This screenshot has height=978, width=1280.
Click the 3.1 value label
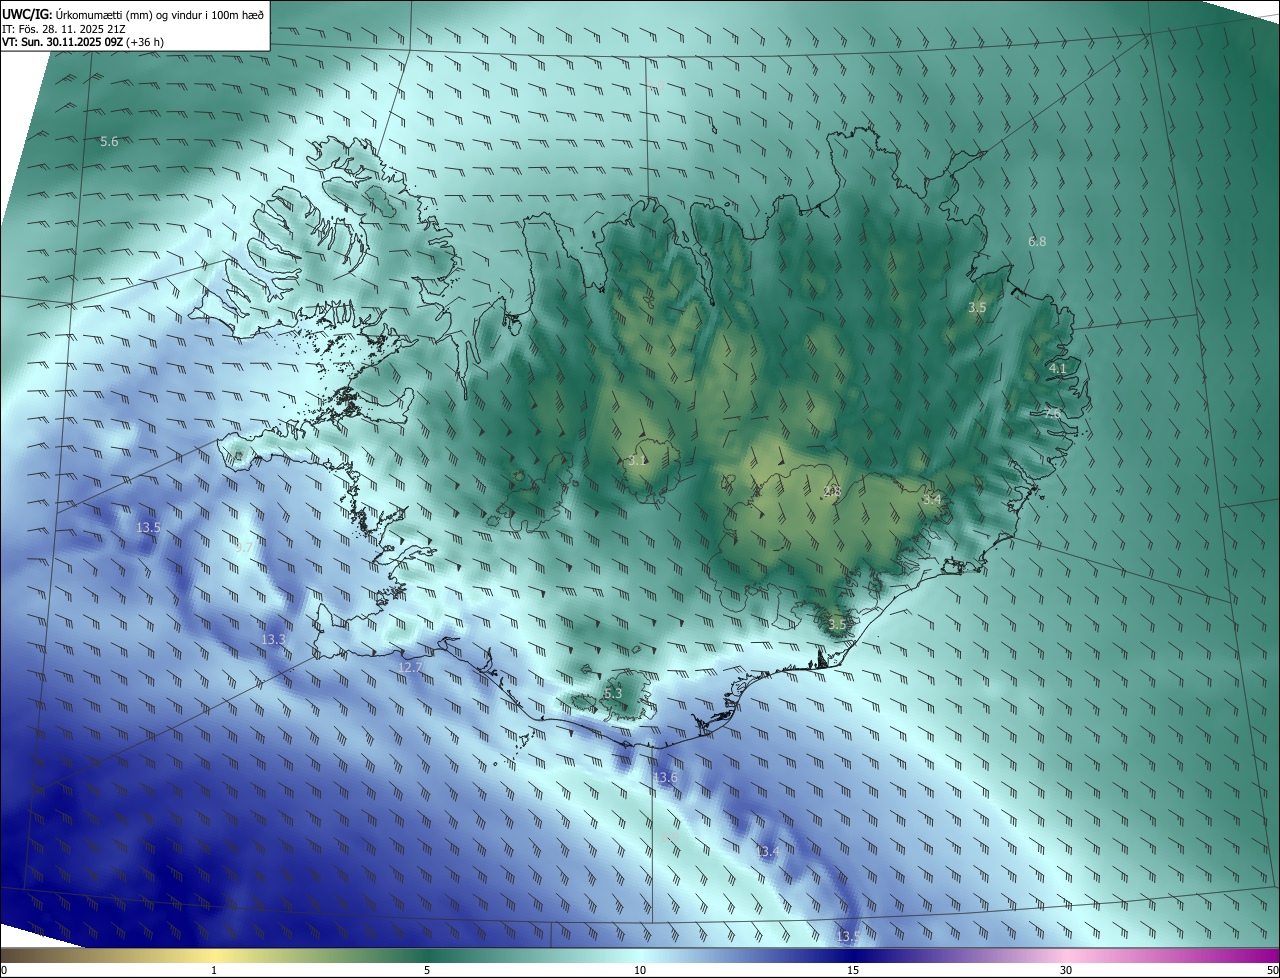pyautogui.click(x=638, y=461)
